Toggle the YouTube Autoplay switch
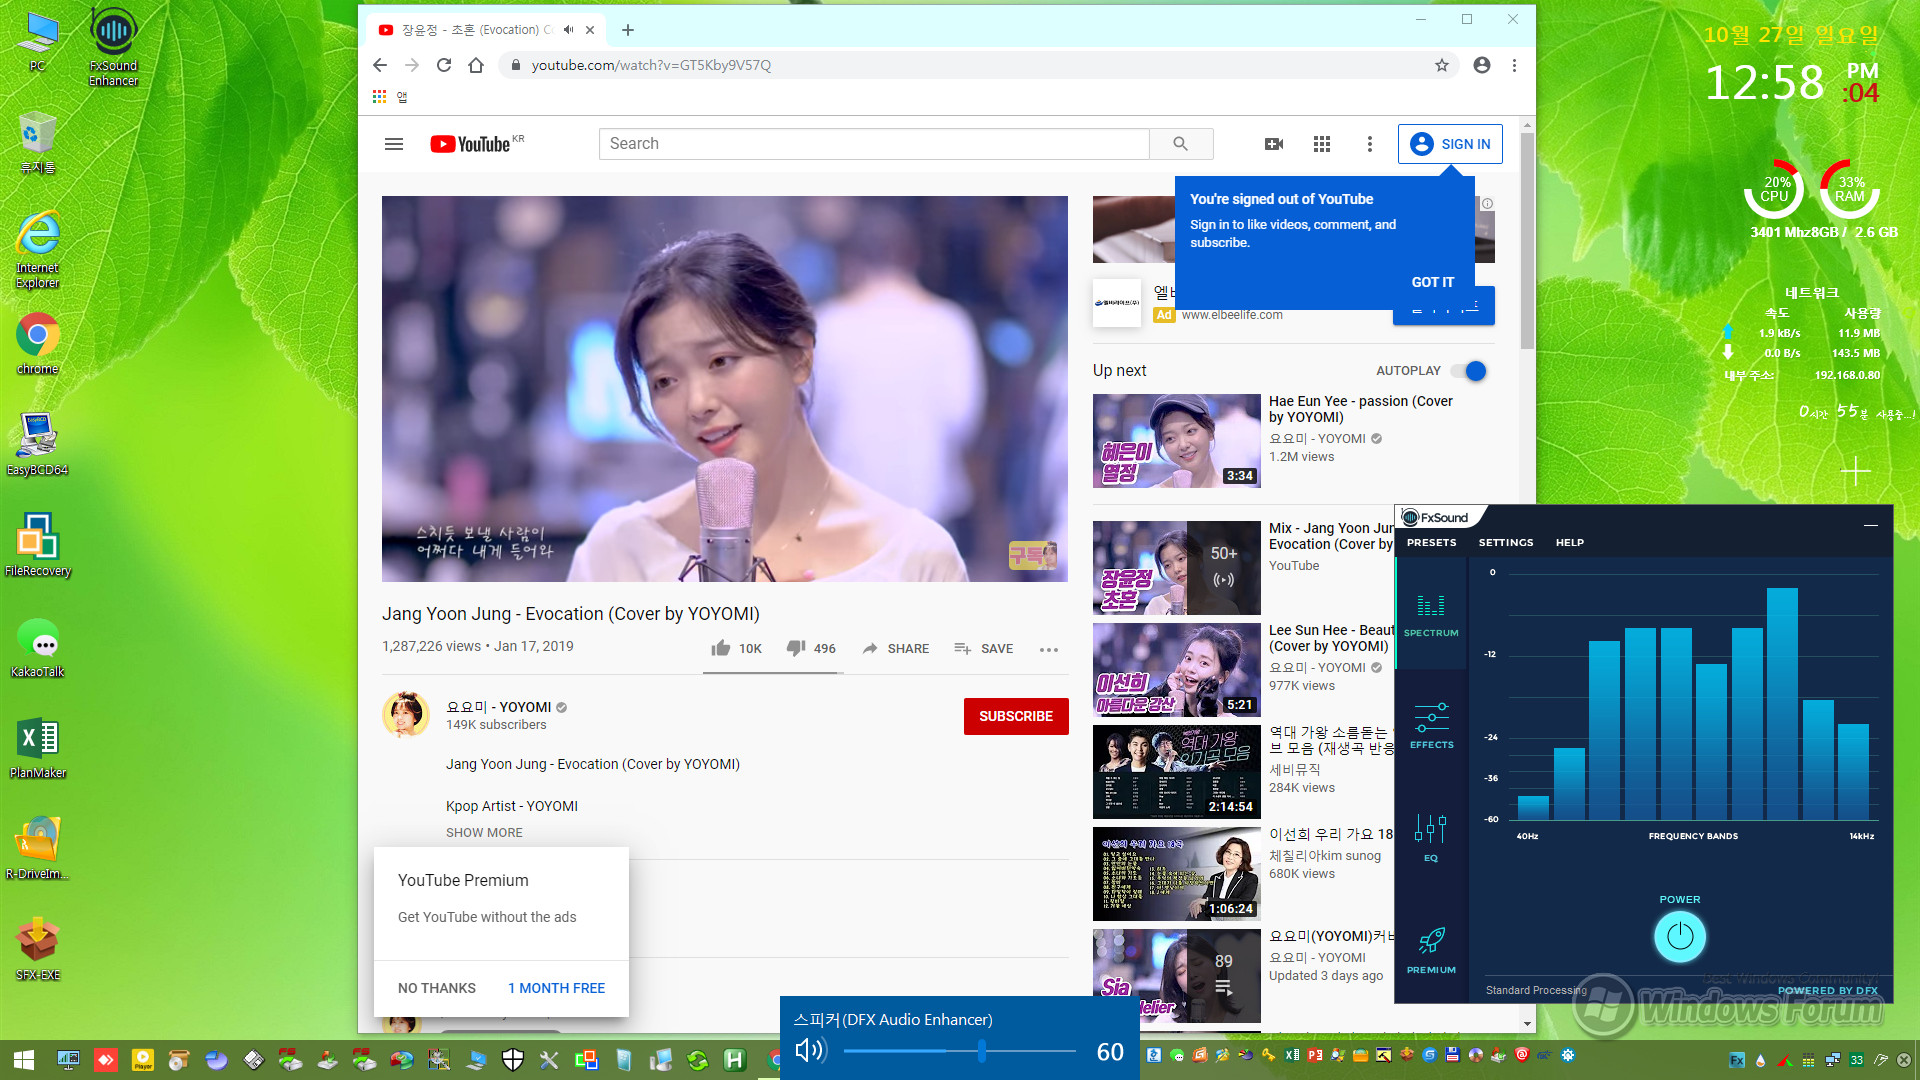 1469,371
